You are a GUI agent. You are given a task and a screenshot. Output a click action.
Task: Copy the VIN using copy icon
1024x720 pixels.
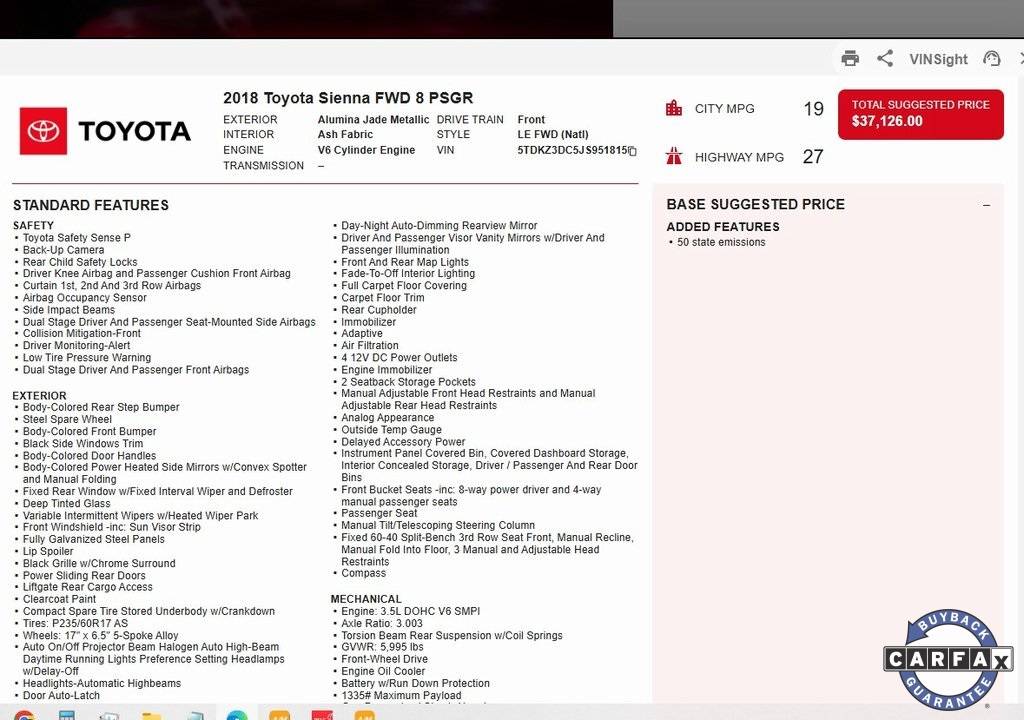point(632,151)
